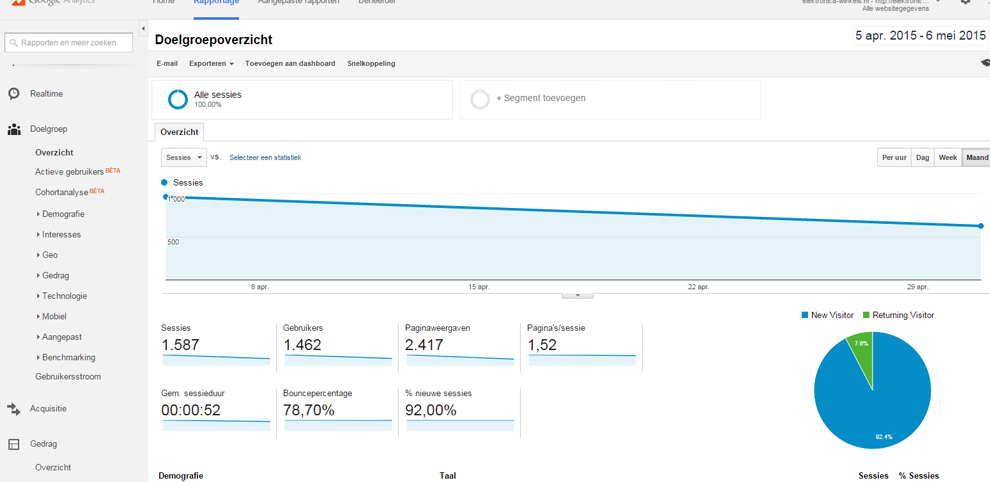The height and width of the screenshot is (482, 990).
Task: Expand the Mobiel tree item
Action: coord(39,316)
